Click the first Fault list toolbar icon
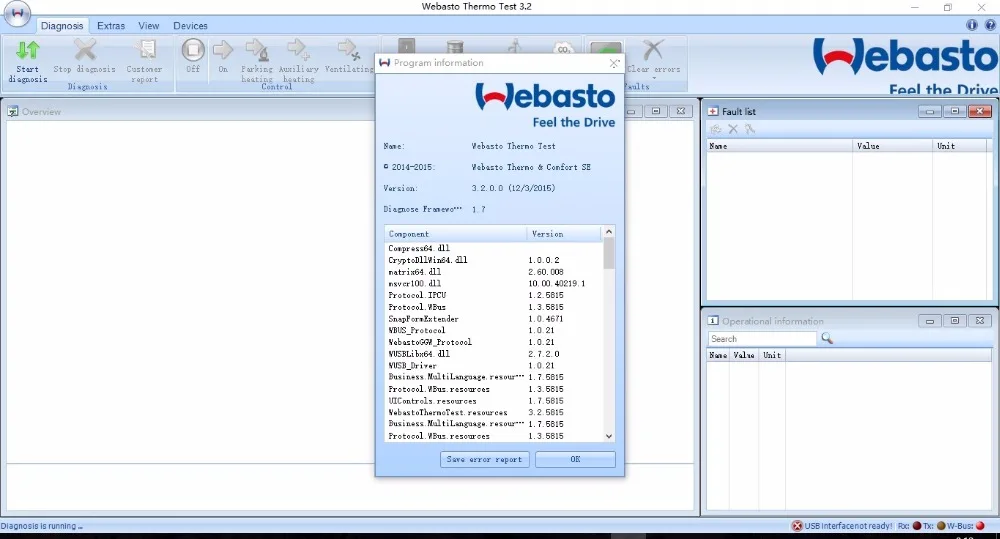Viewport: 1000px width, 539px height. [716, 129]
